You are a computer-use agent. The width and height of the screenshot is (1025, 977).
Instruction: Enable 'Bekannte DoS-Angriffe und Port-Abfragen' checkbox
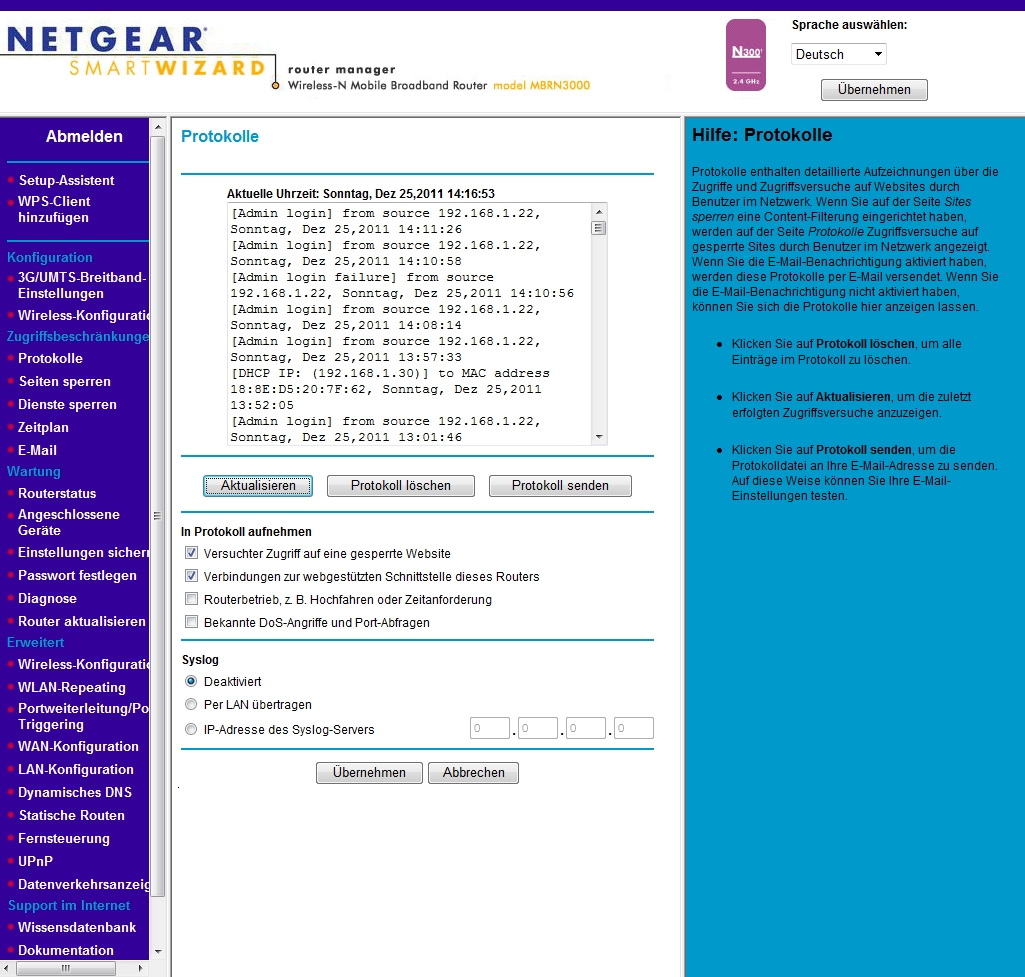click(191, 622)
